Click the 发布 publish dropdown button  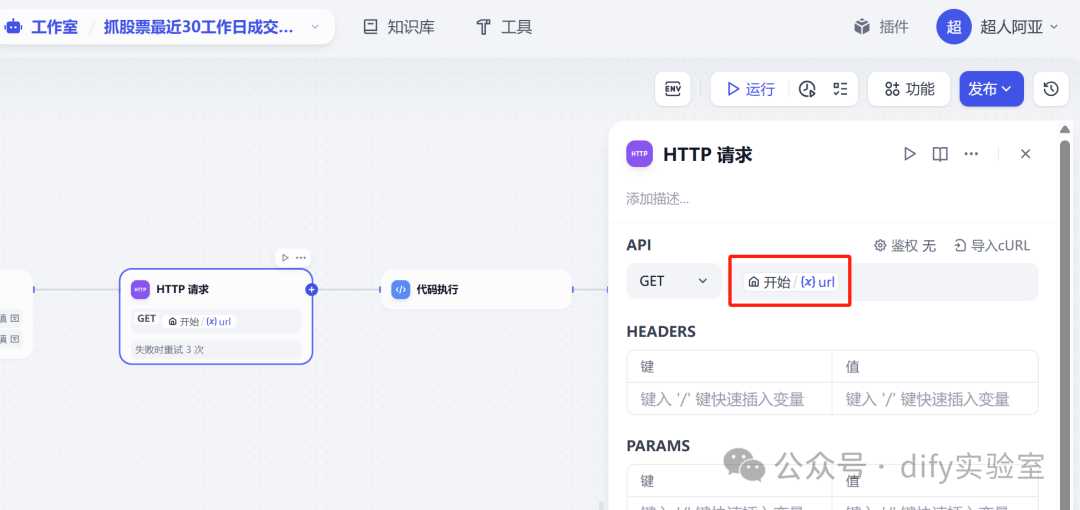tap(991, 89)
